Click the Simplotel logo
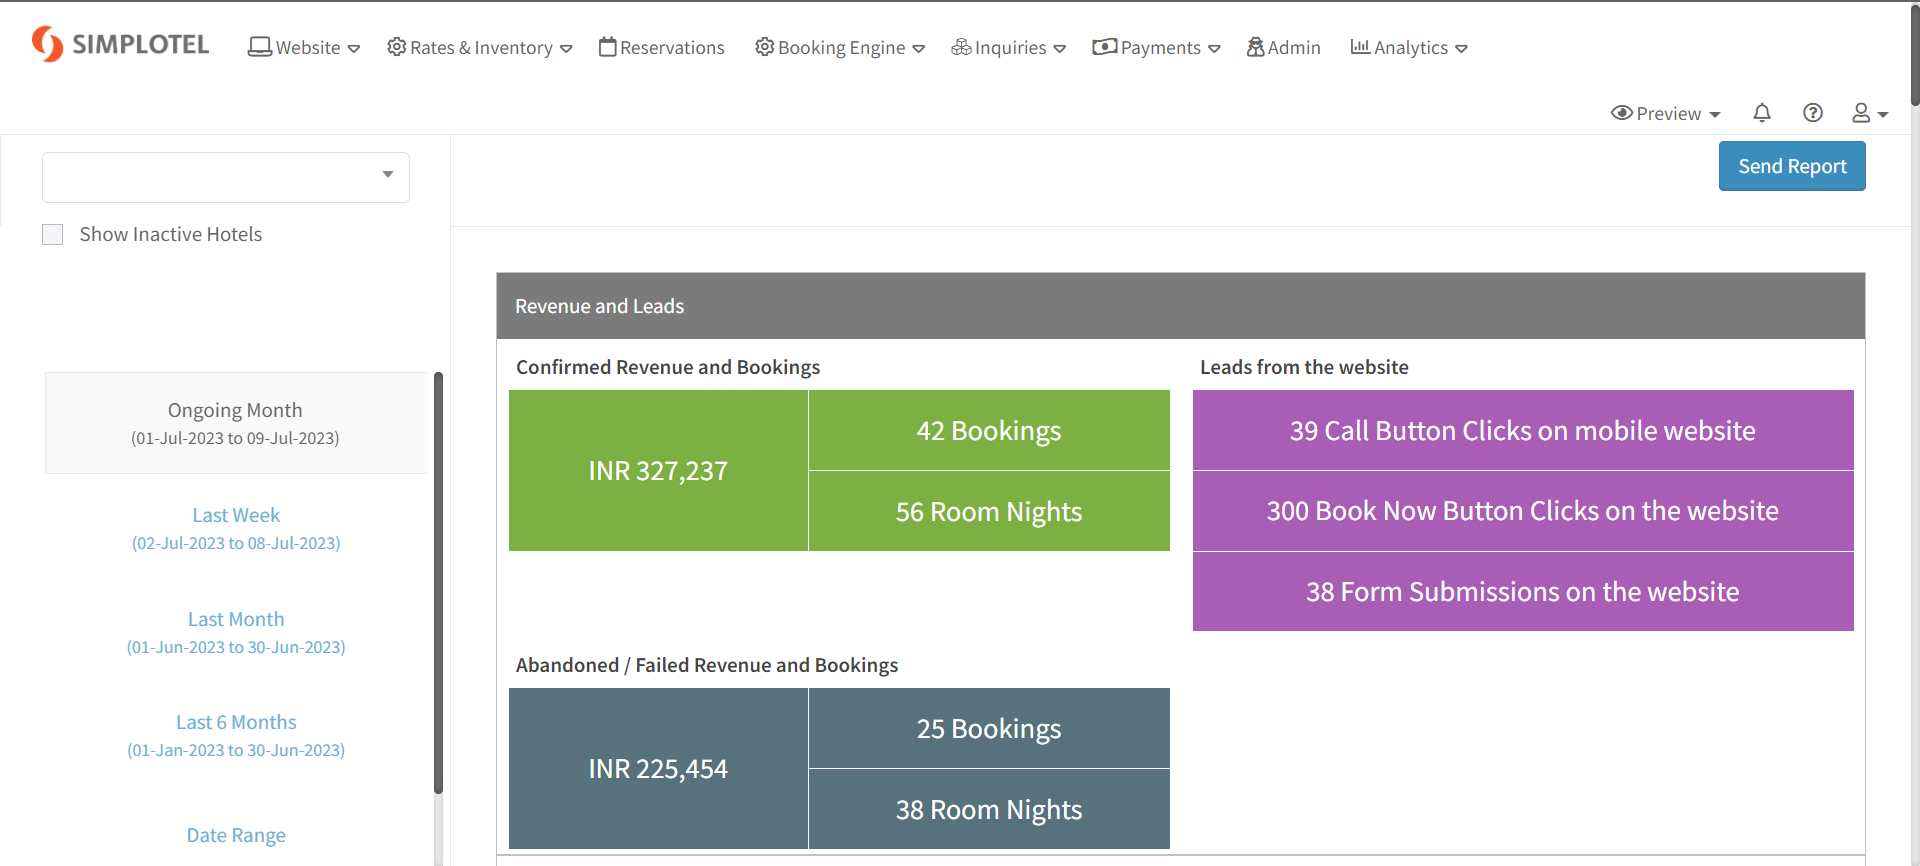The width and height of the screenshot is (1920, 866). pyautogui.click(x=120, y=45)
